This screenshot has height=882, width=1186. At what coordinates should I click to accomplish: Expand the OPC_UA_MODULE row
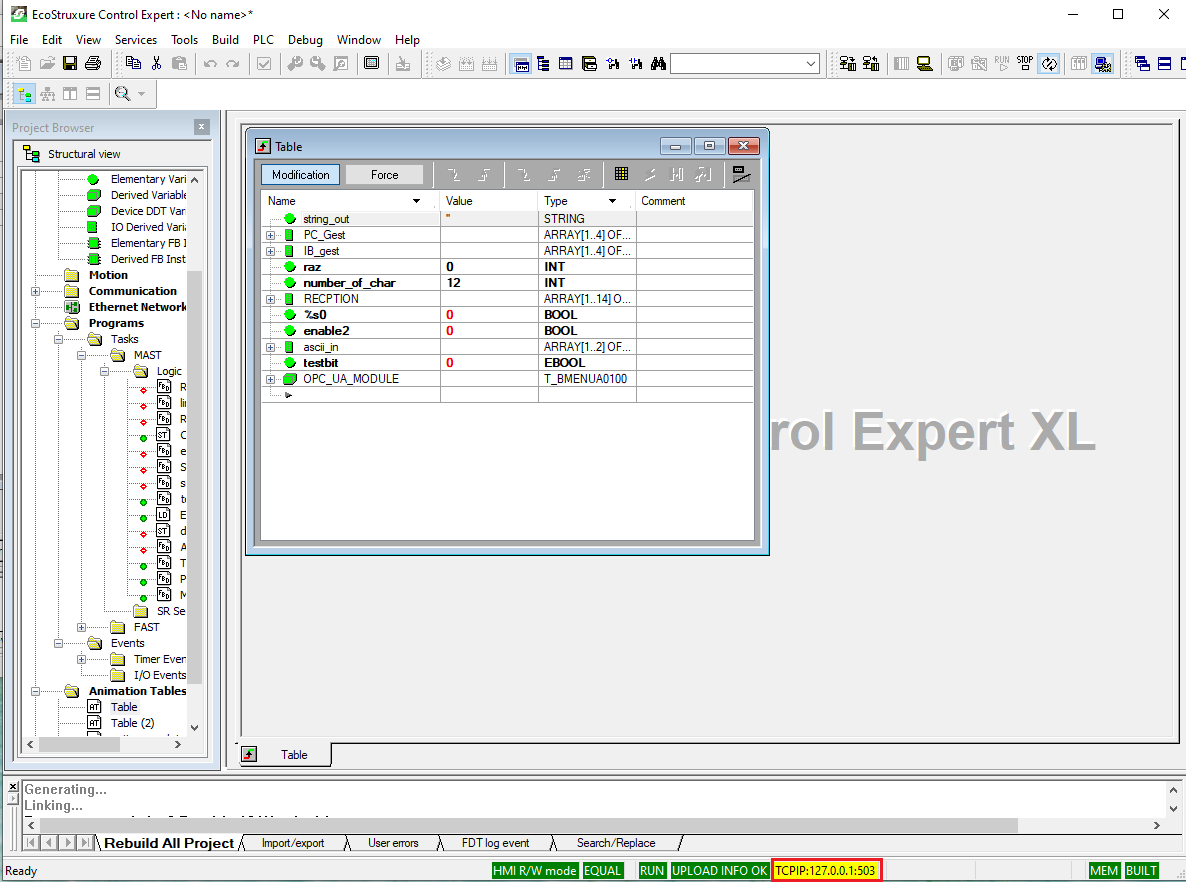(x=270, y=379)
